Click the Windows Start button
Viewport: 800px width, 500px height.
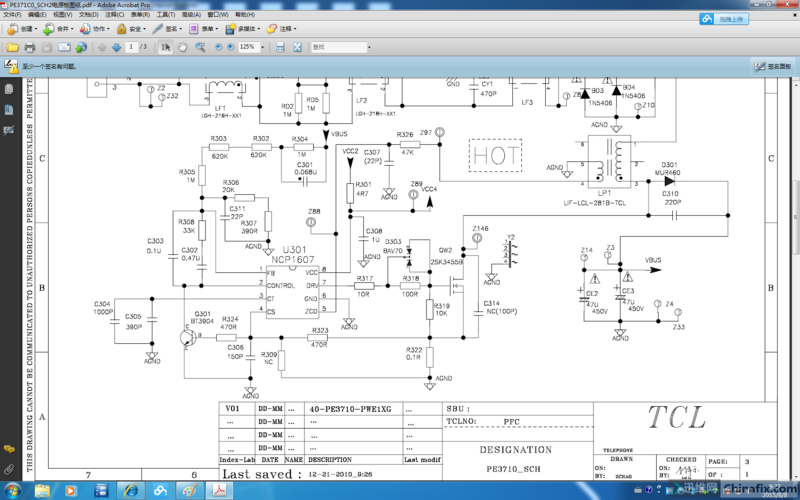(12, 491)
